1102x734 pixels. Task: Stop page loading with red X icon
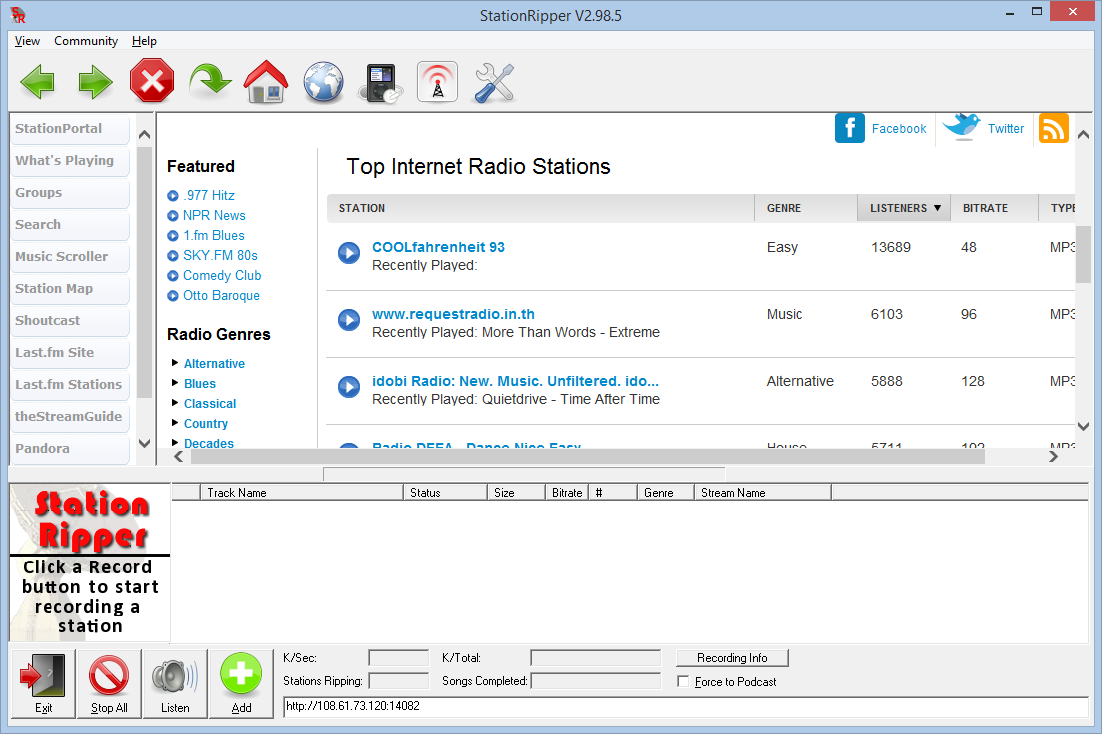(152, 81)
